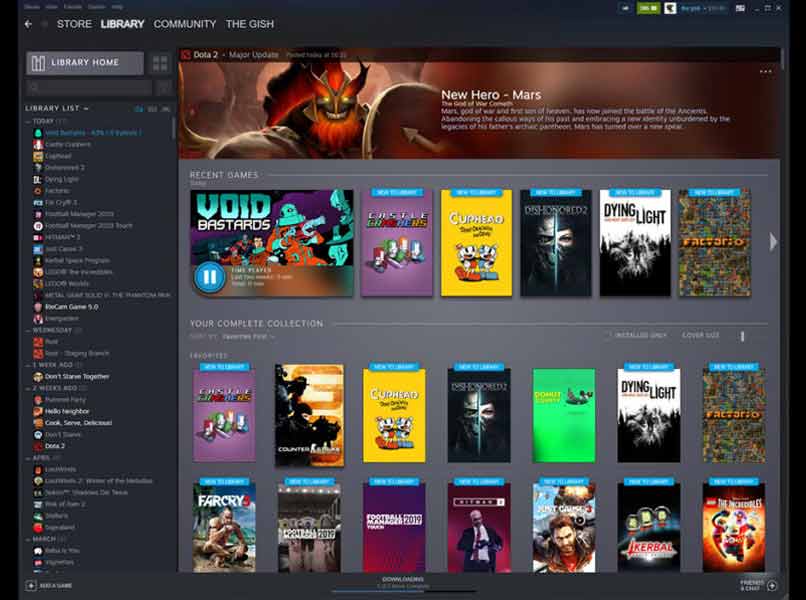Click ADD A GAME plus icon

(31, 586)
